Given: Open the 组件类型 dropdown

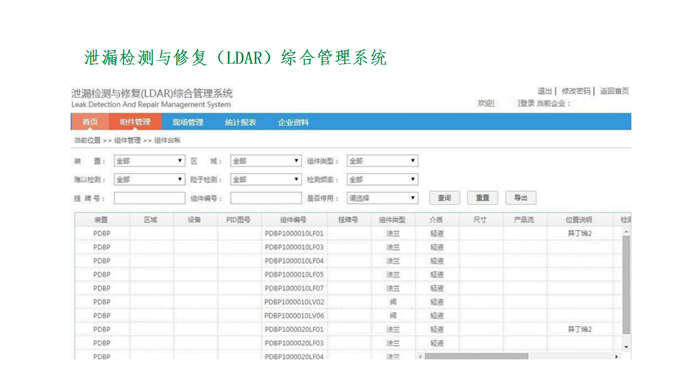Looking at the screenshot, I should pyautogui.click(x=382, y=161).
